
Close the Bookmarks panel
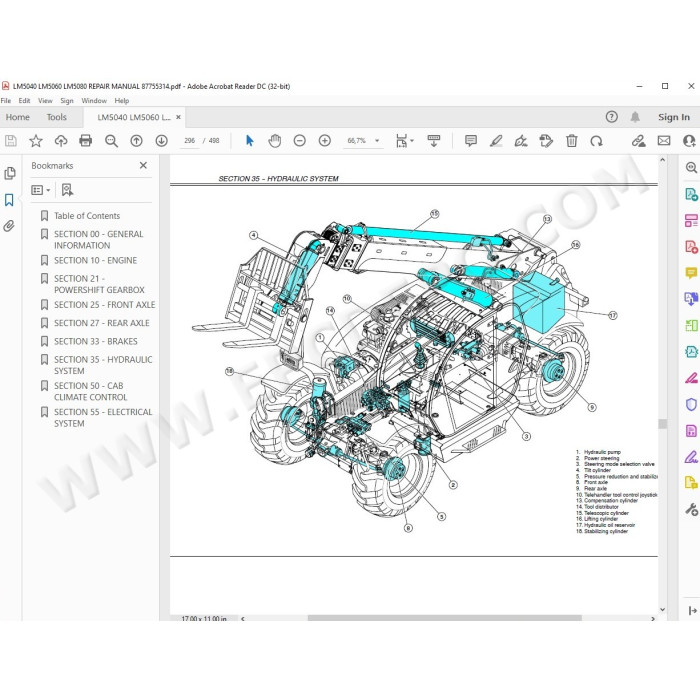coord(143,166)
